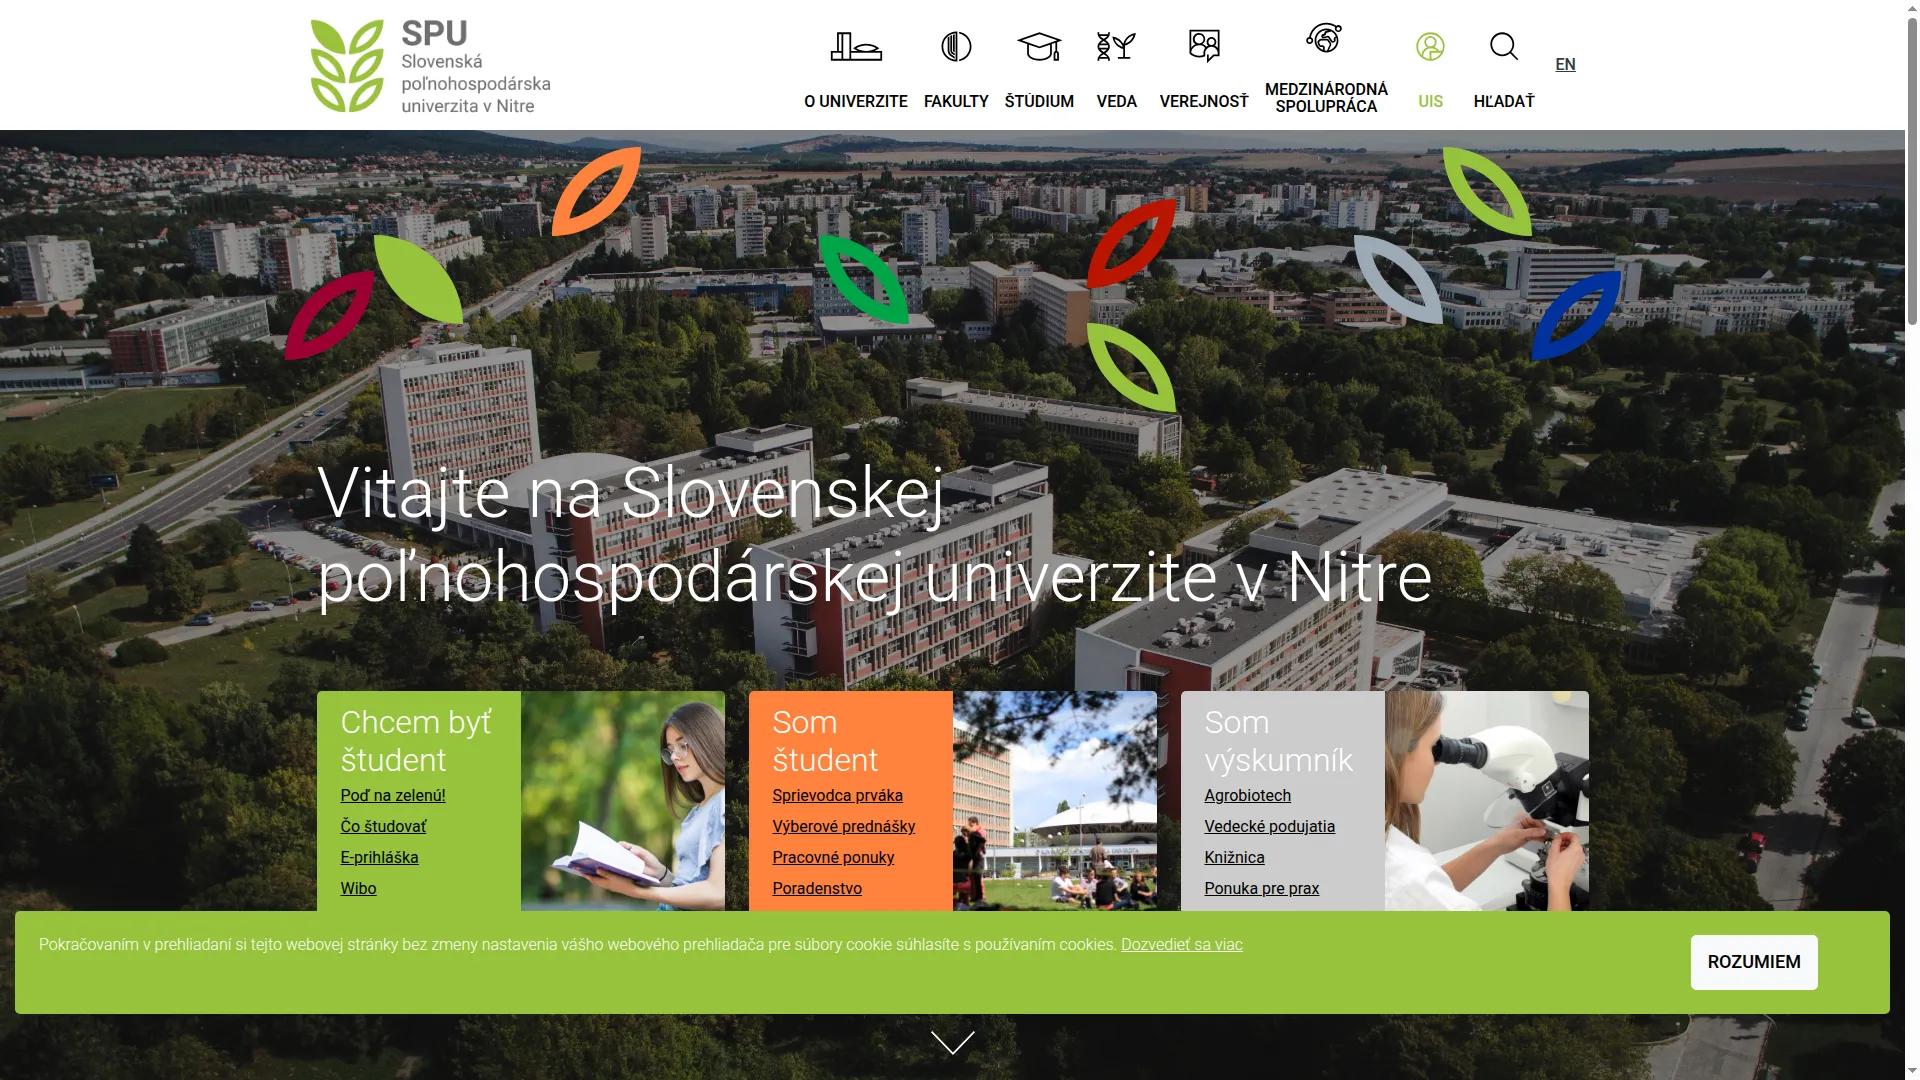Image resolution: width=1920 pixels, height=1080 pixels.
Task: Click the globe Medzinárodná spolupráca icon
Action: coord(1324,38)
